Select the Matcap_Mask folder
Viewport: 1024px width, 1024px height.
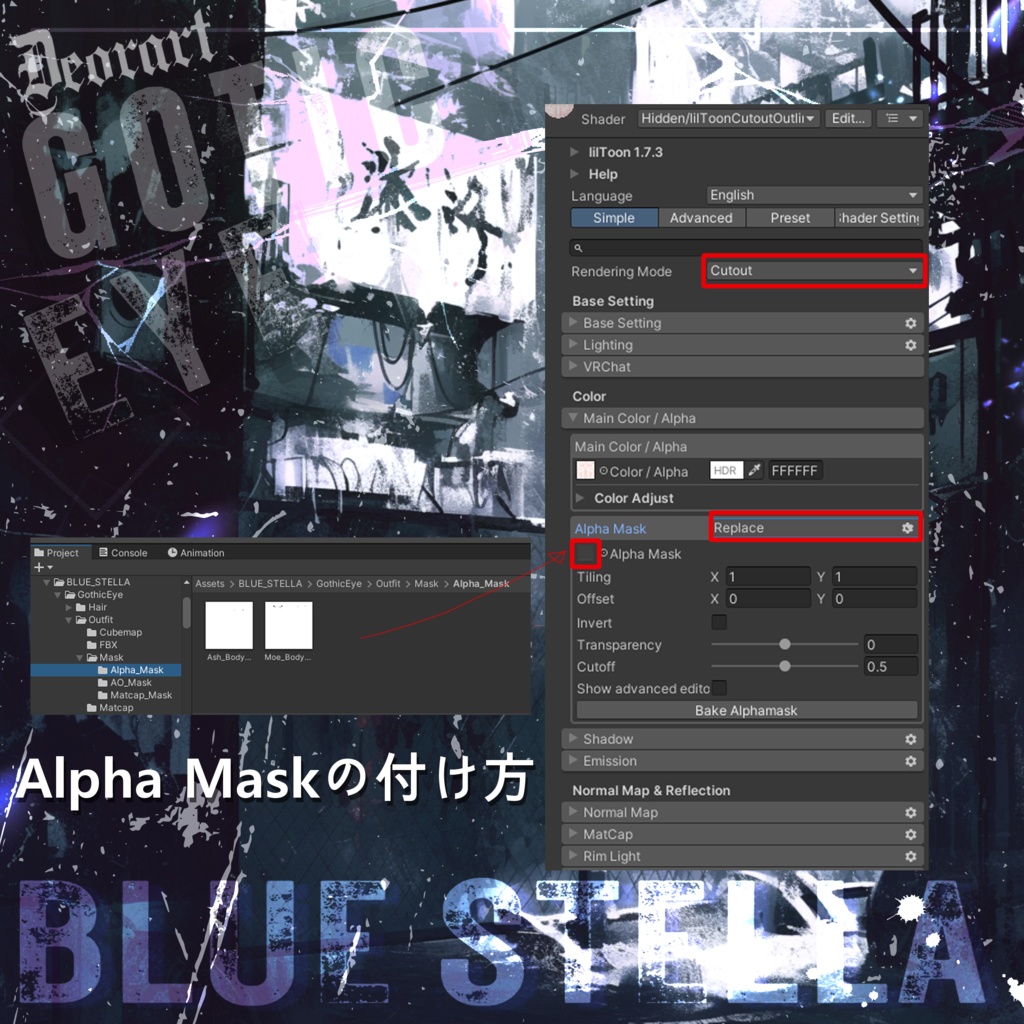tap(135, 695)
